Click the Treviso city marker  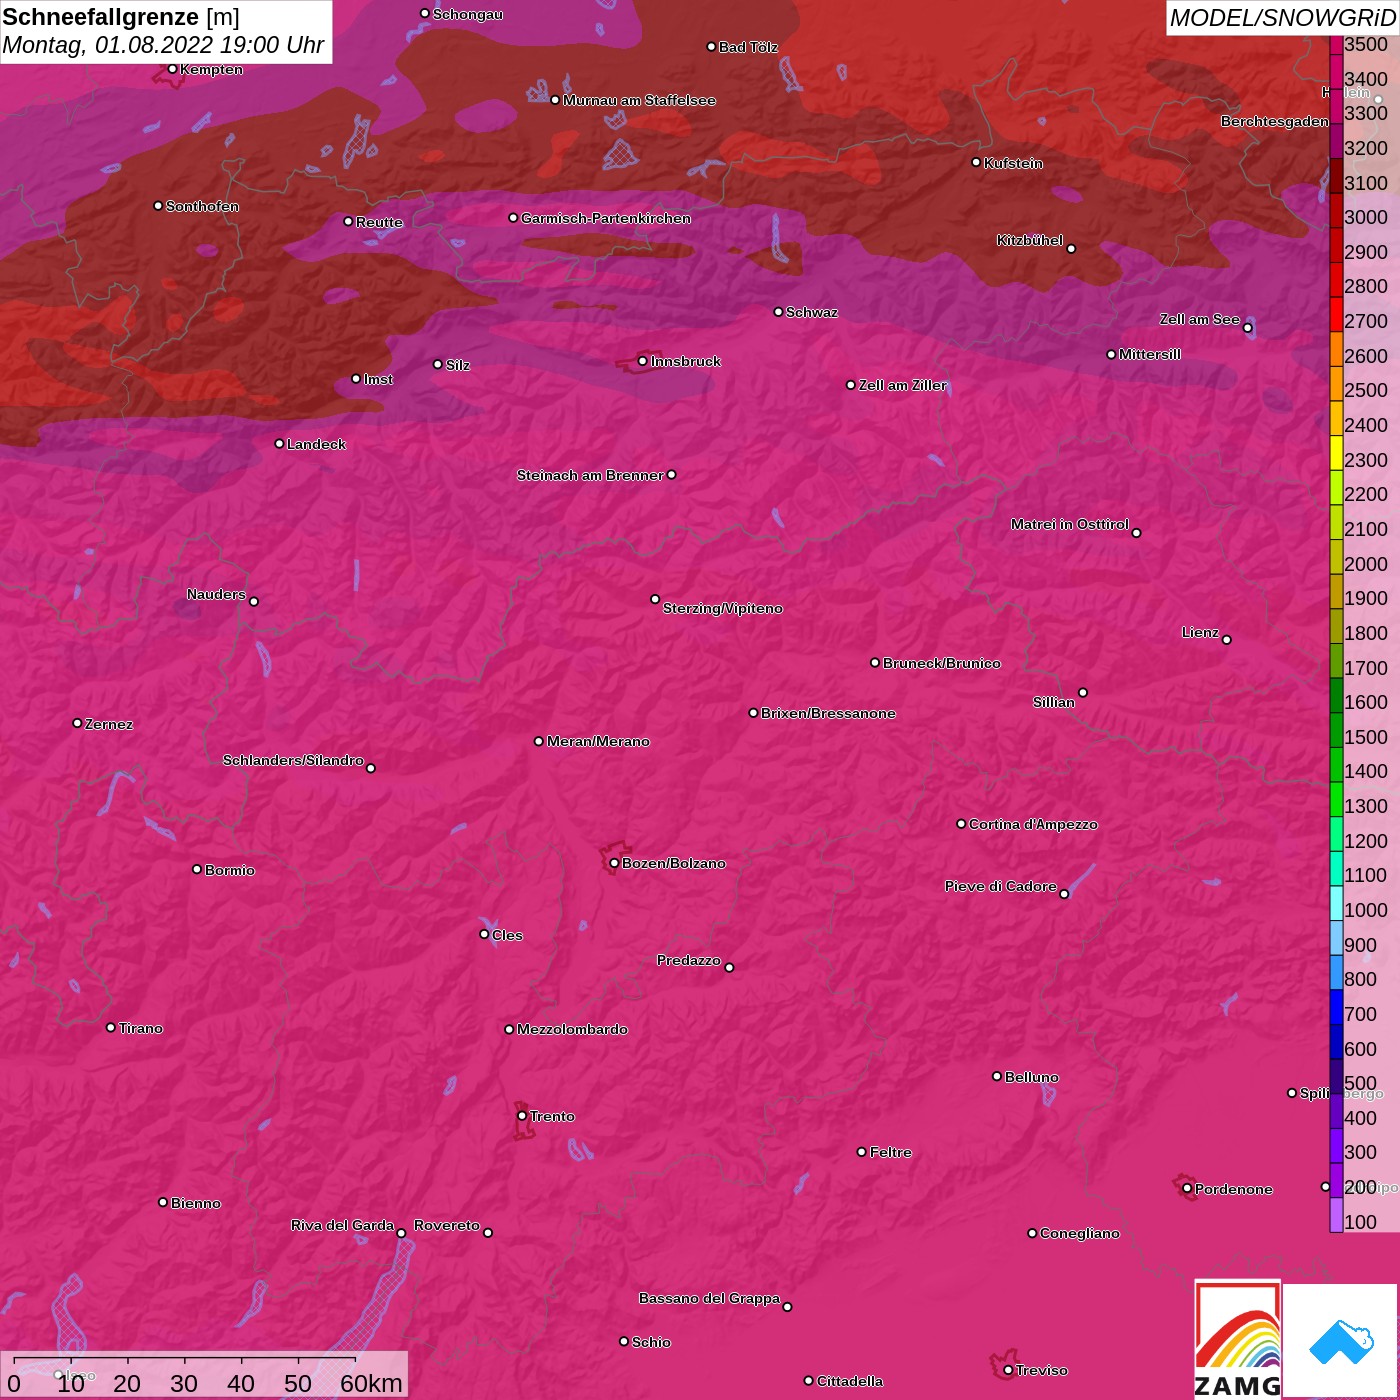click(x=1008, y=1370)
